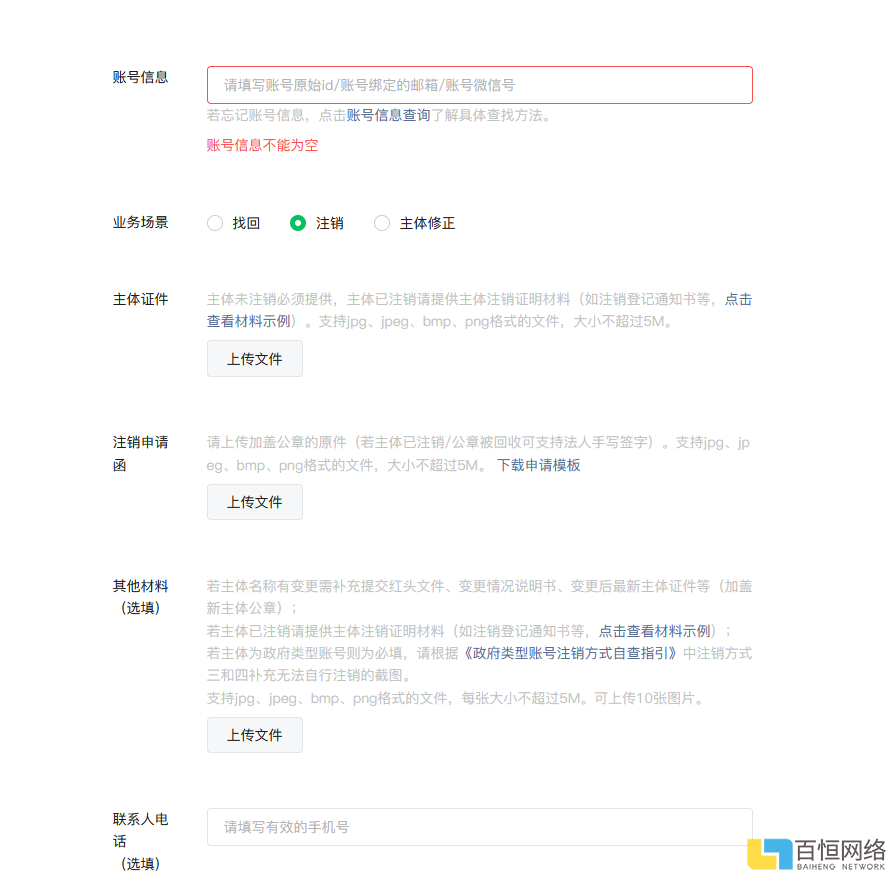Select the 找回 radio button

[x=214, y=223]
